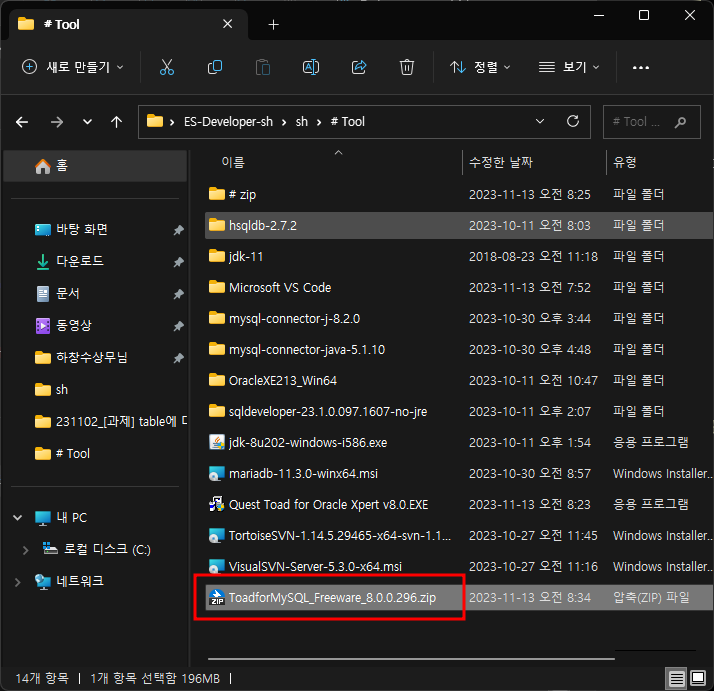Sort by 이름 column header
The height and width of the screenshot is (691, 714).
tap(233, 162)
